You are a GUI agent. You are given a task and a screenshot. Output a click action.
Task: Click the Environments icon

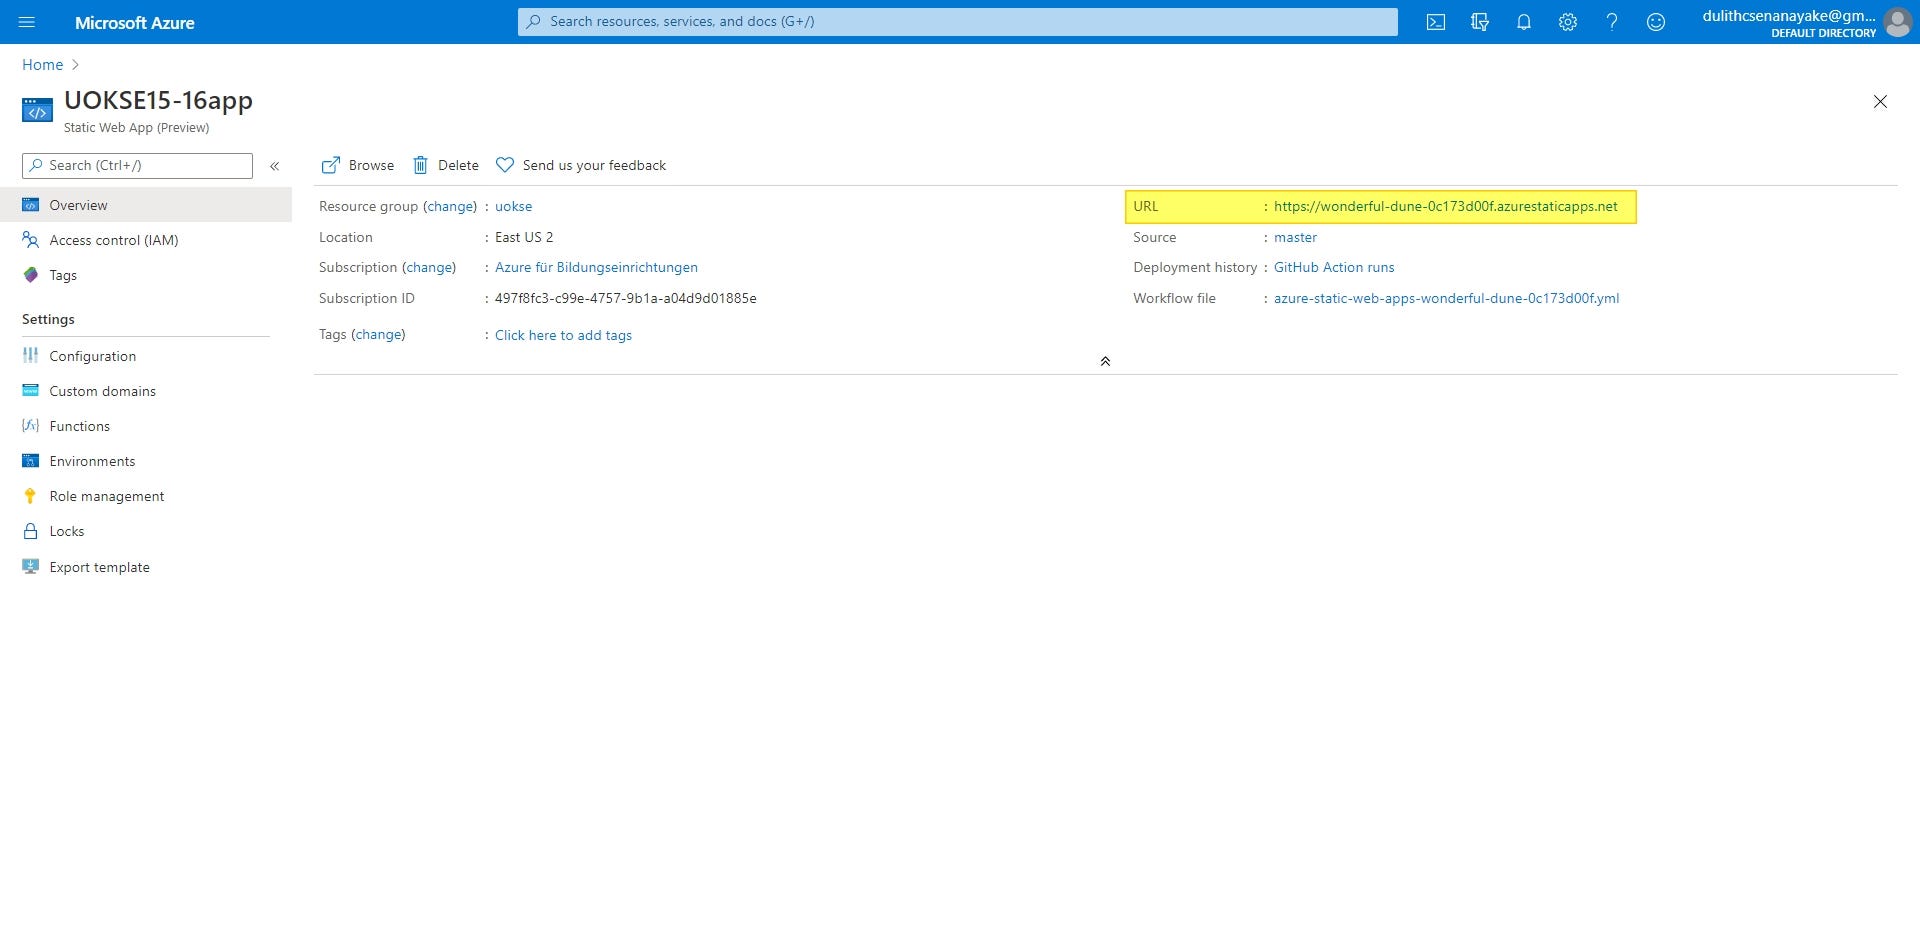[x=31, y=461]
